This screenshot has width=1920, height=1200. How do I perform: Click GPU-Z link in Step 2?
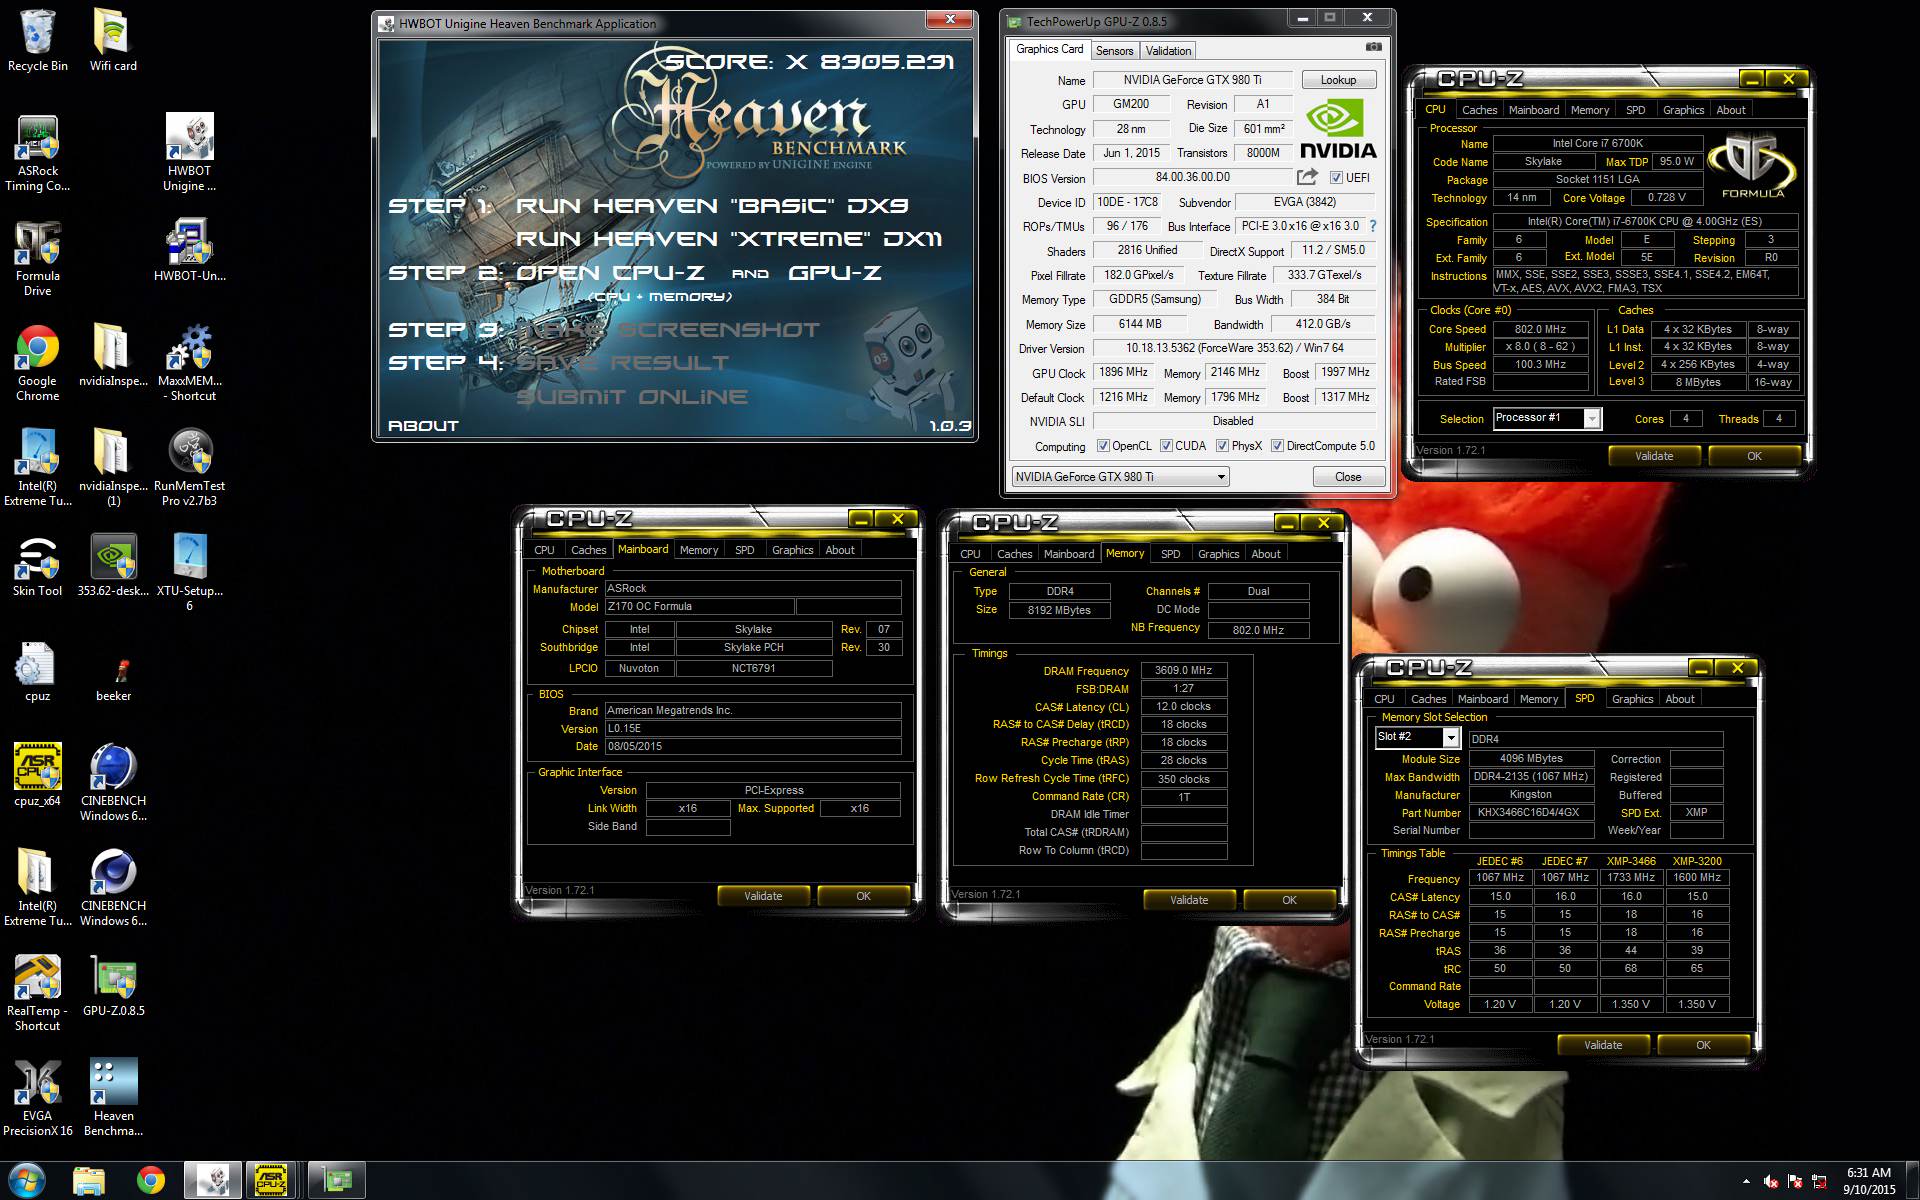(x=835, y=273)
